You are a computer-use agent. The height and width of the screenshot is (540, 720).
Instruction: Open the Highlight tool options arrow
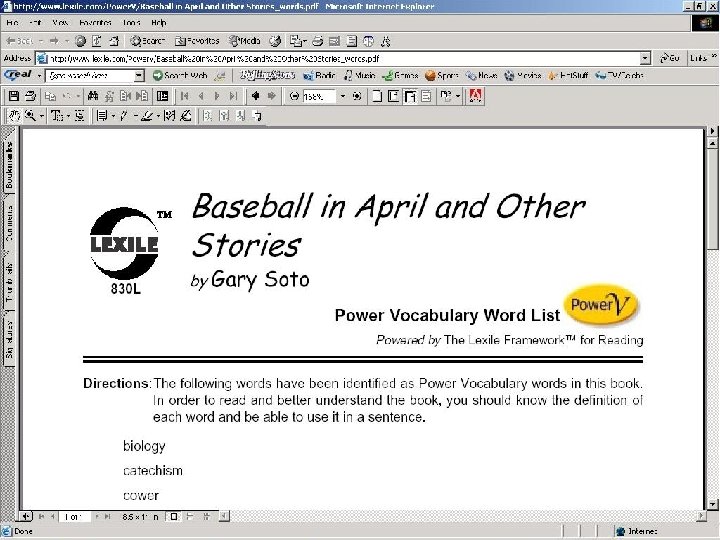[158, 116]
